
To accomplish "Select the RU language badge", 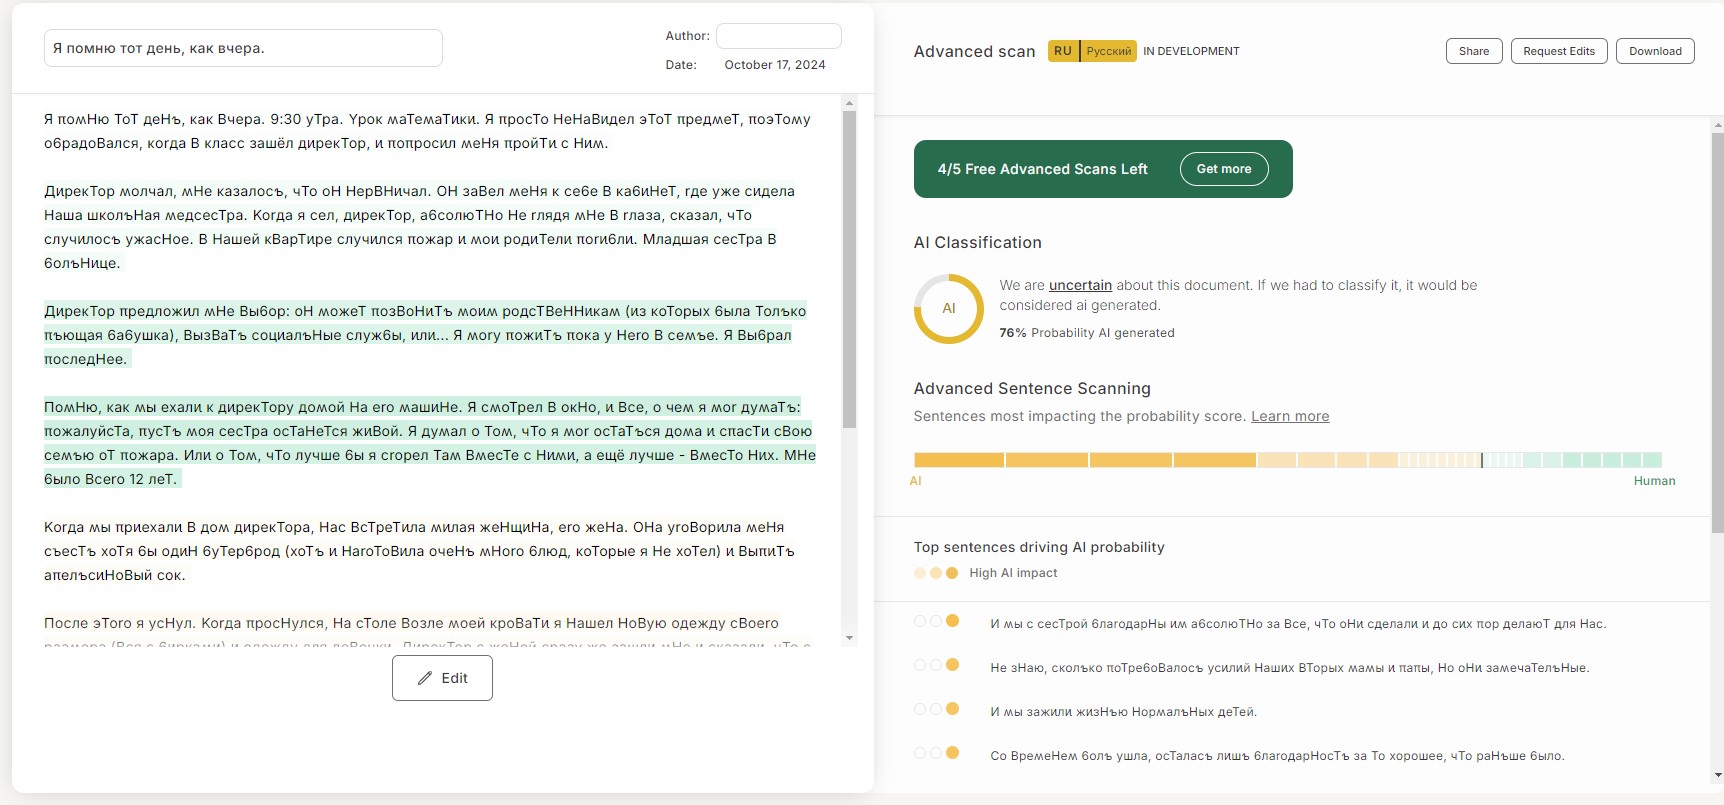I will click(x=1063, y=51).
